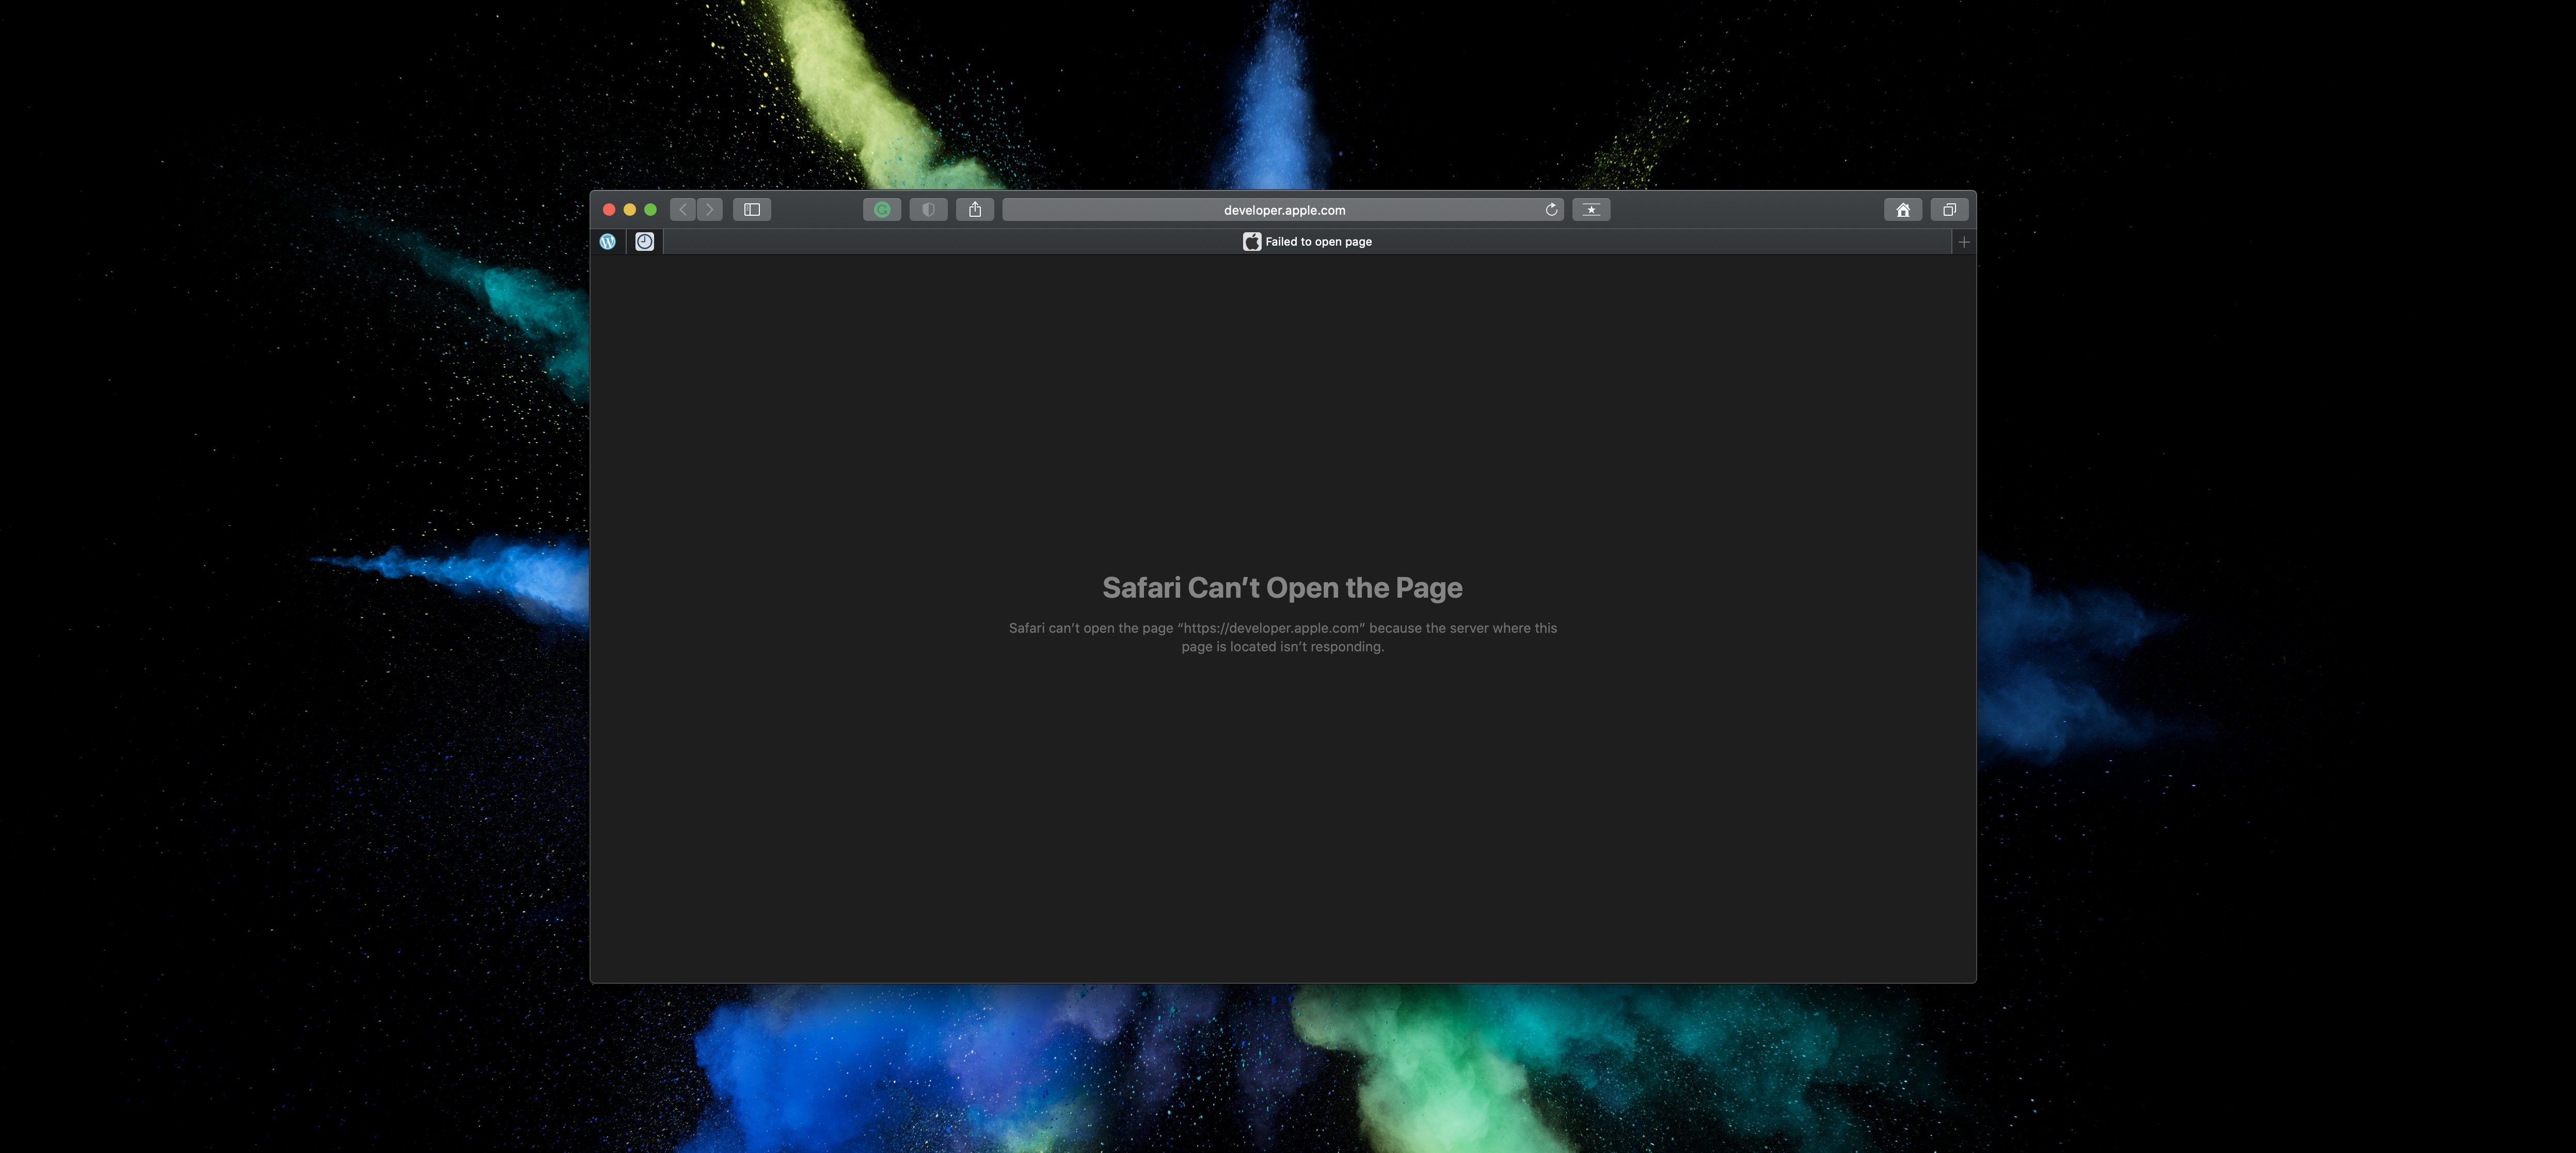Switch to the pinned WordPress tab

(x=608, y=242)
